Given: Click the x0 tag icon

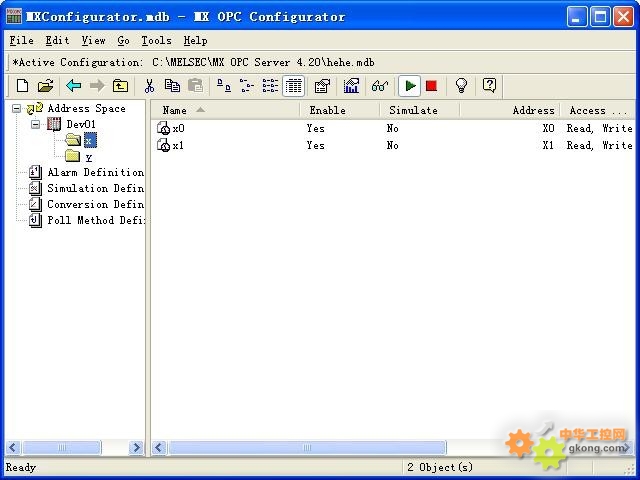Looking at the screenshot, I should point(164,128).
